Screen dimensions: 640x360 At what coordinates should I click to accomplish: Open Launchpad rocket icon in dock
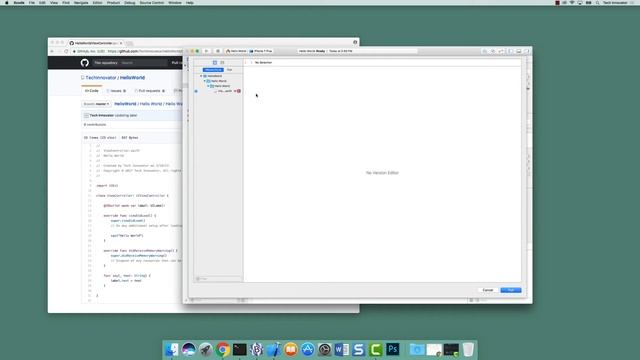tap(206, 349)
